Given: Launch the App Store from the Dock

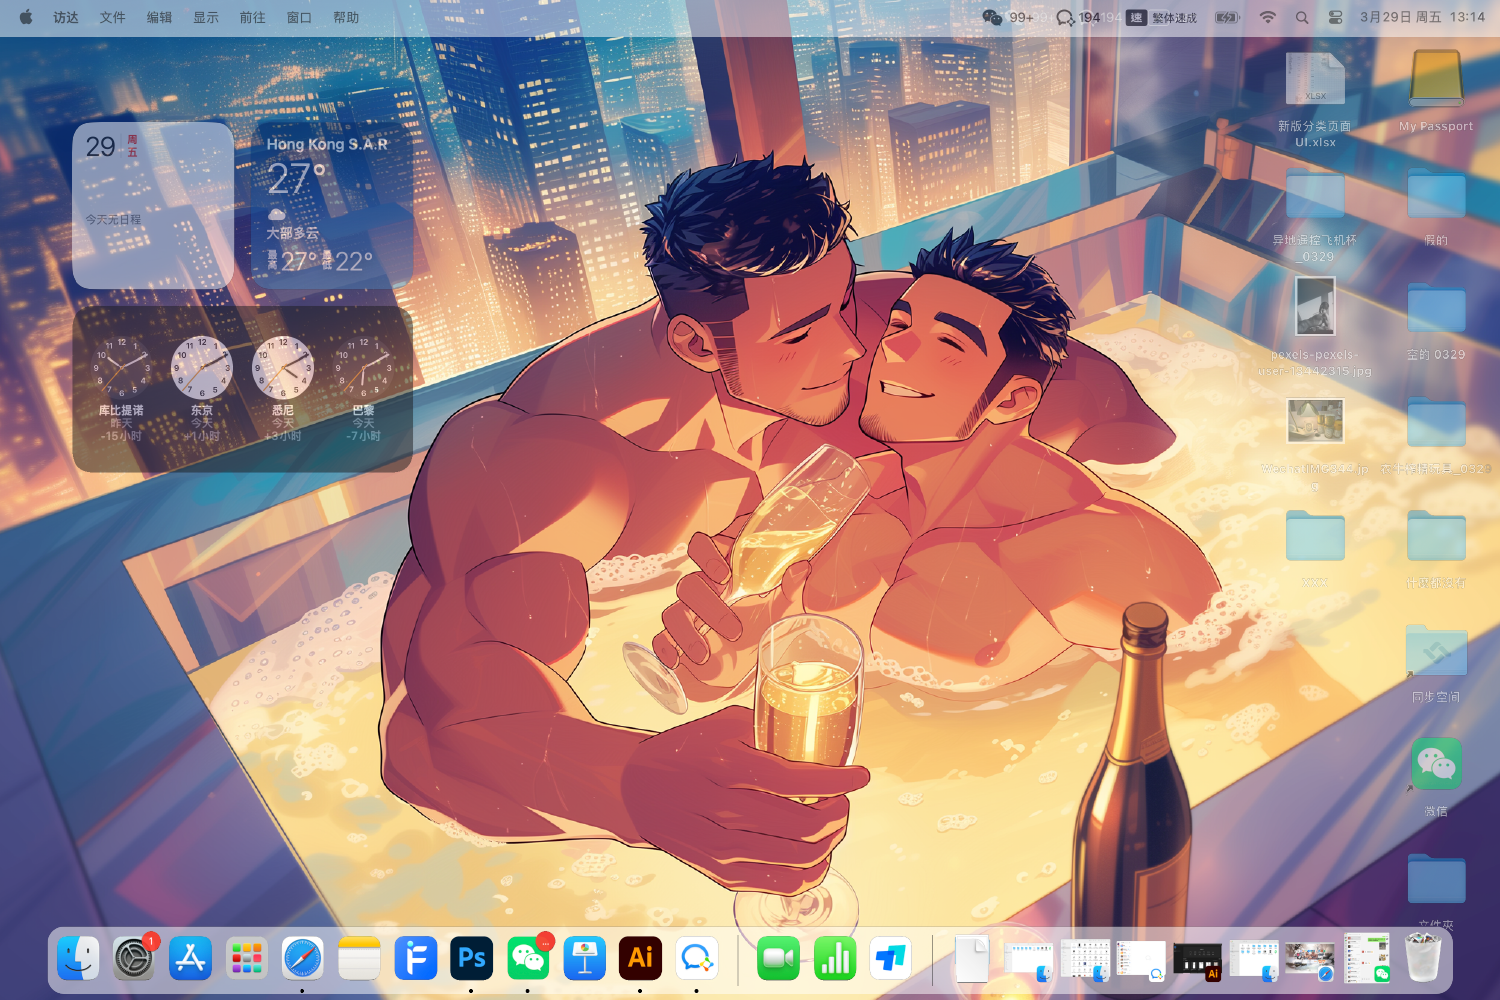Looking at the screenshot, I should (x=190, y=958).
